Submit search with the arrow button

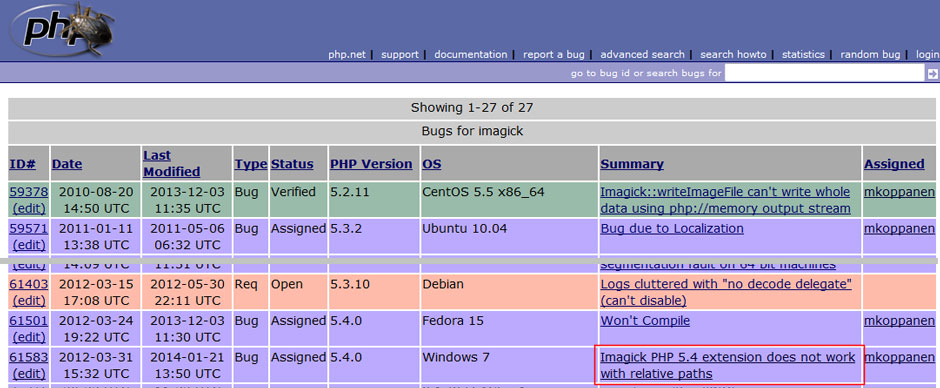tap(932, 74)
